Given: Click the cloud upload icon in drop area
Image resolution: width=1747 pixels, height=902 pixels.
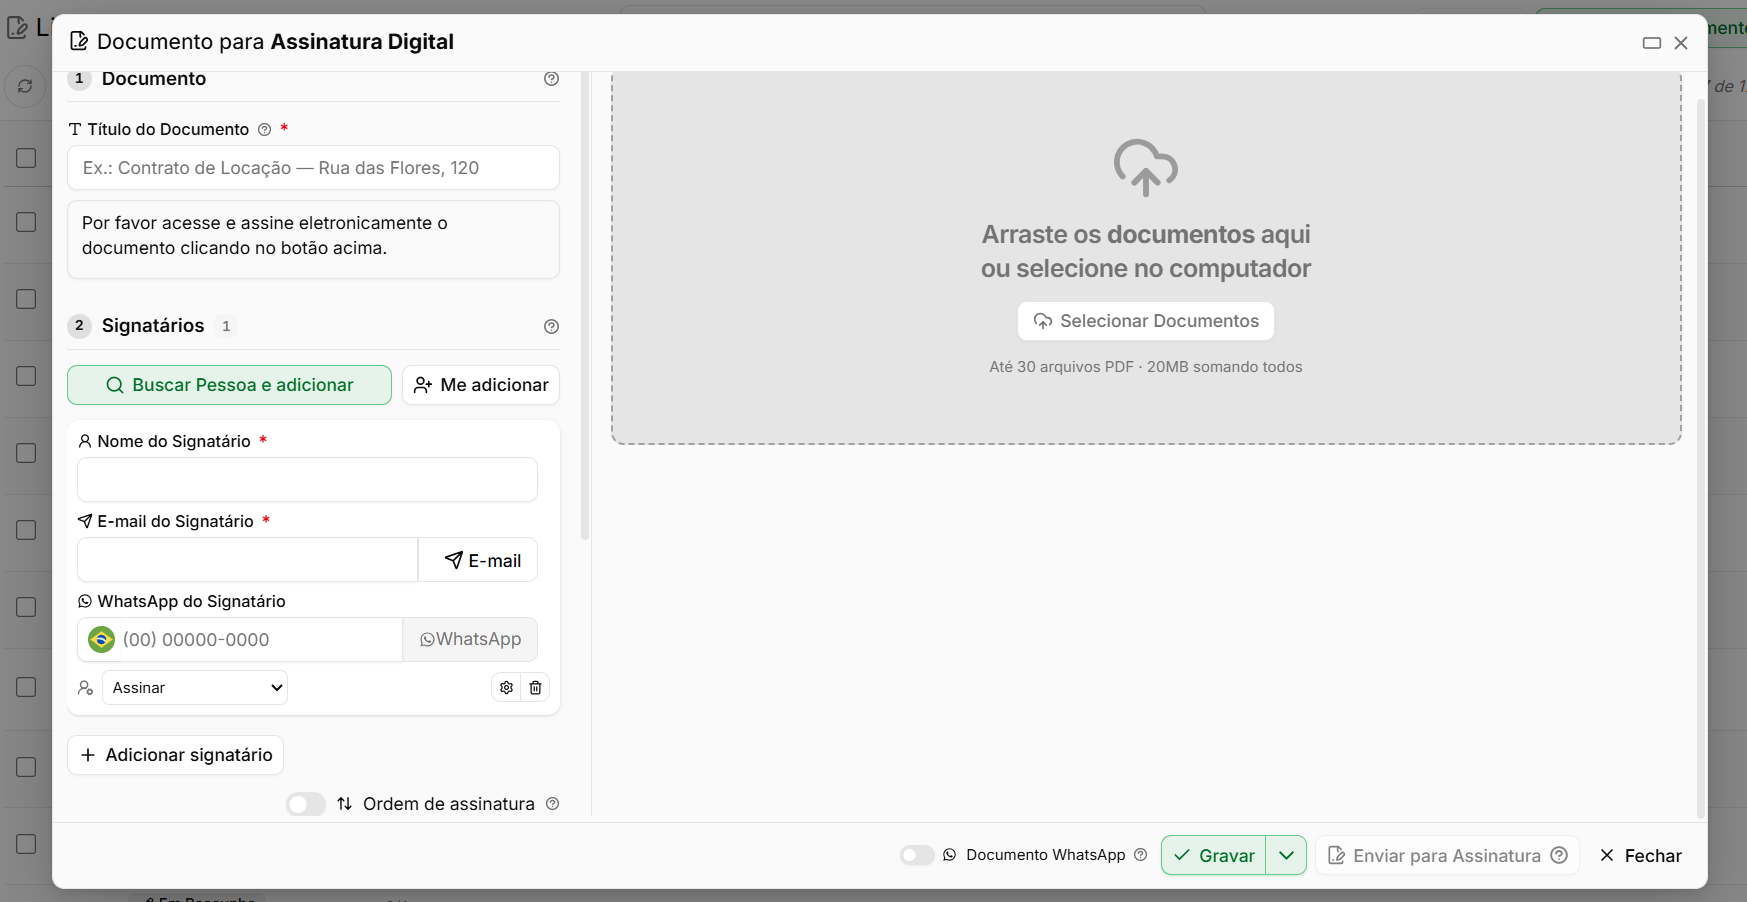Looking at the screenshot, I should pyautogui.click(x=1146, y=167).
